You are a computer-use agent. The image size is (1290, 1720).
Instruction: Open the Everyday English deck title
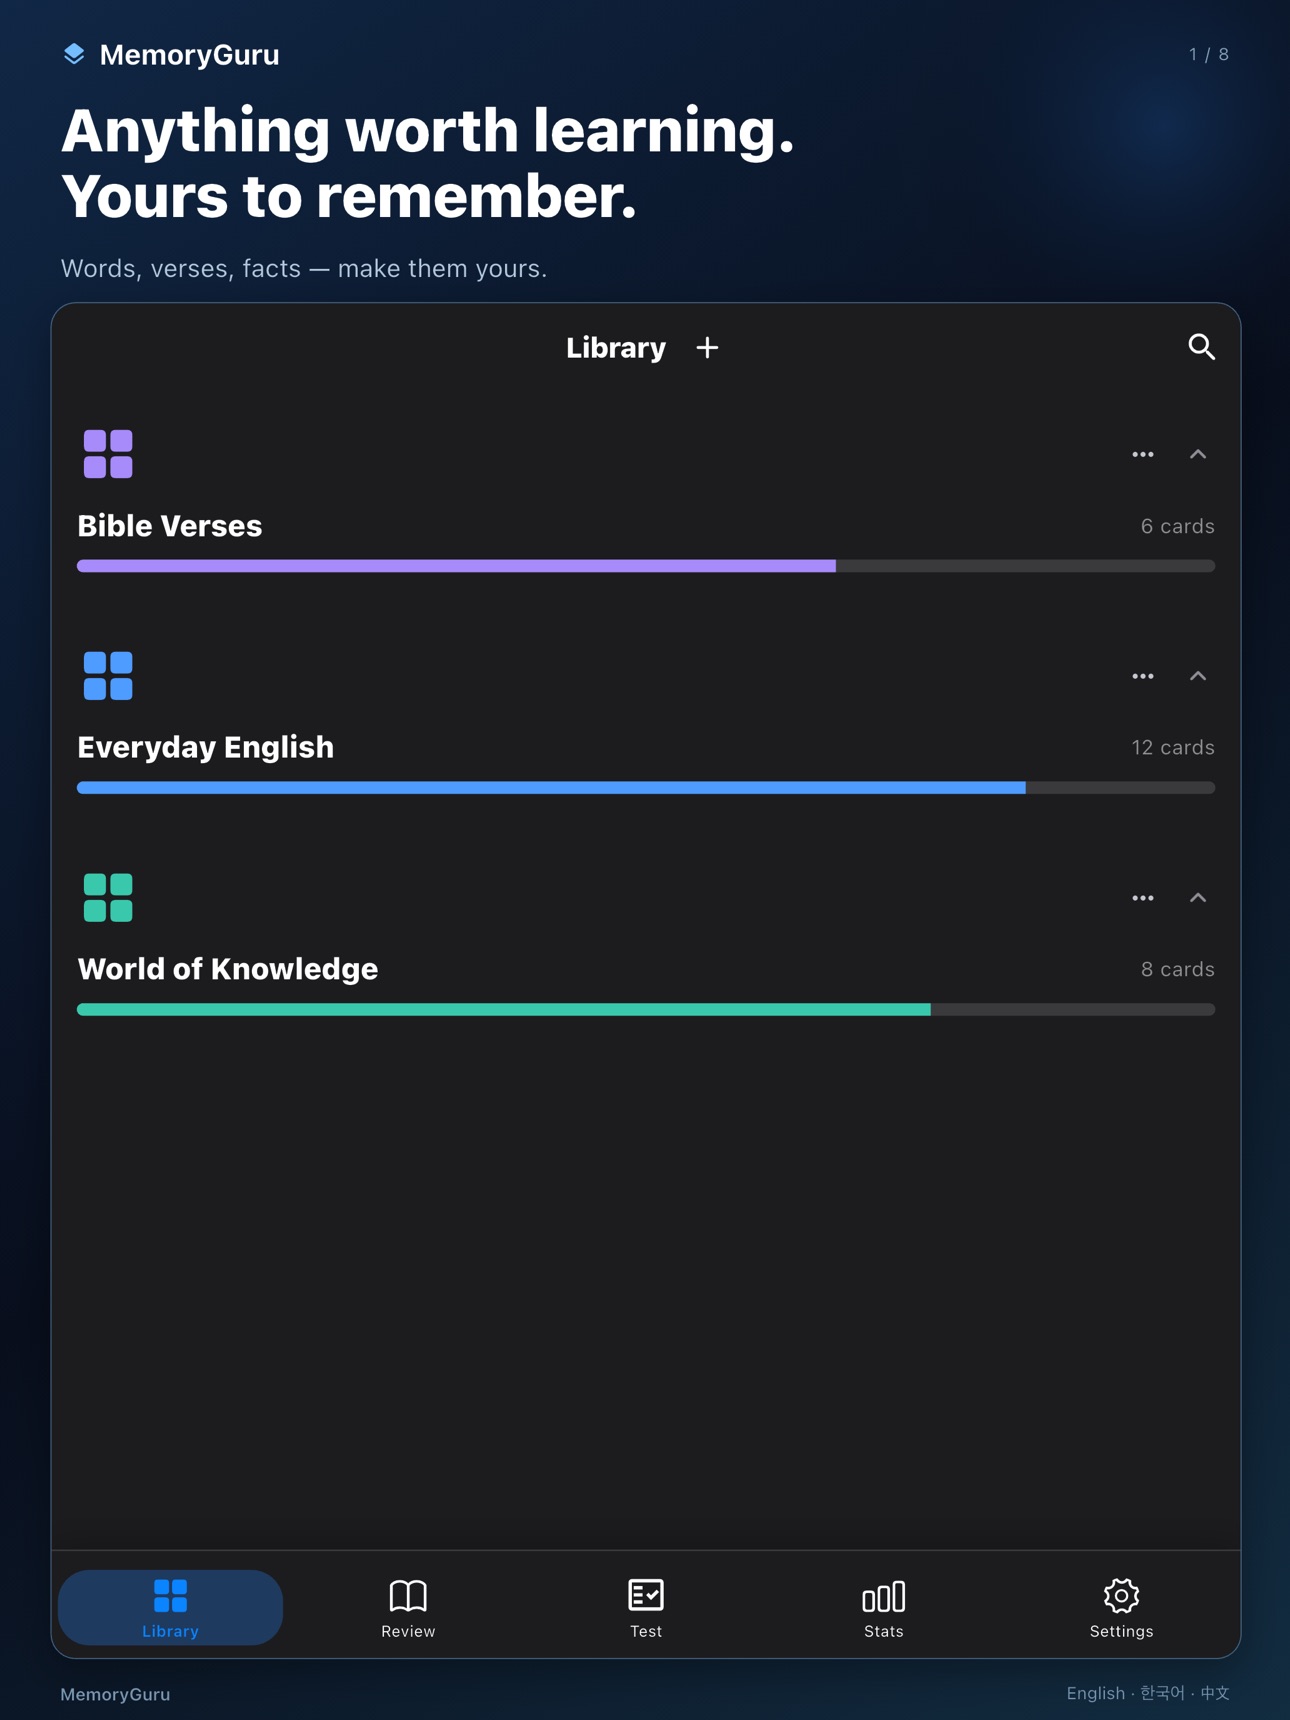coord(206,747)
